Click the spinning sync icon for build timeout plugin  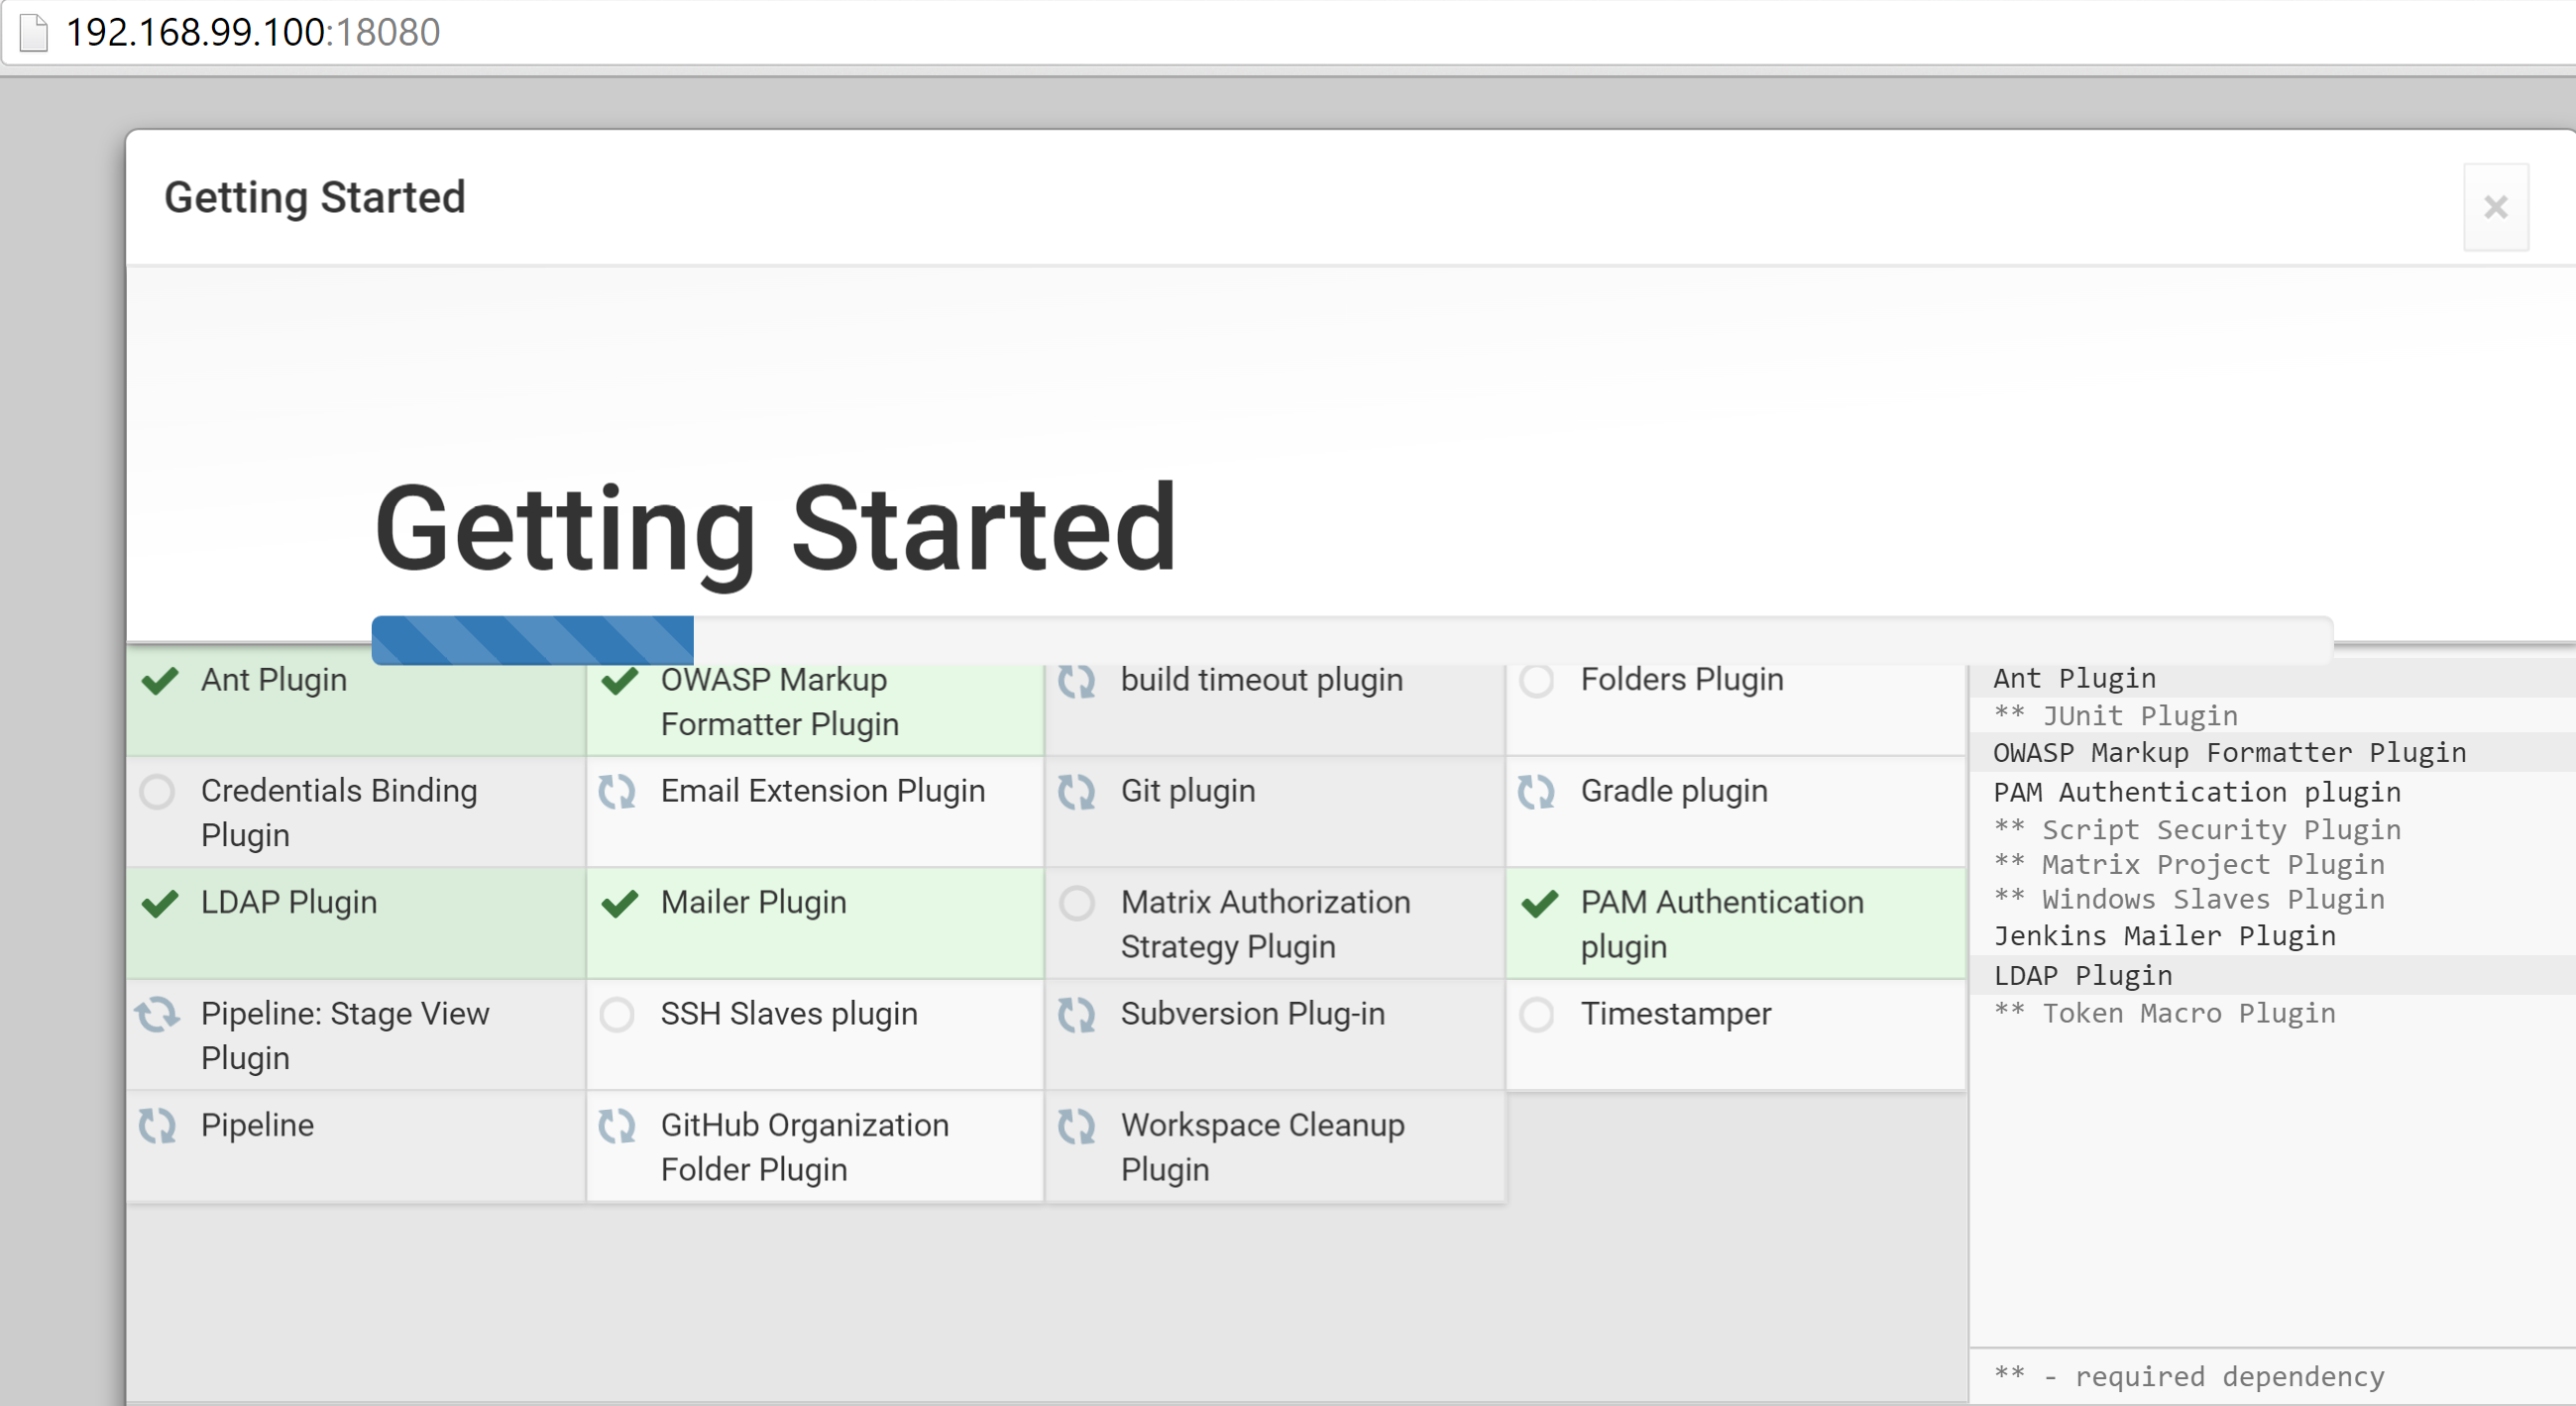1077,681
